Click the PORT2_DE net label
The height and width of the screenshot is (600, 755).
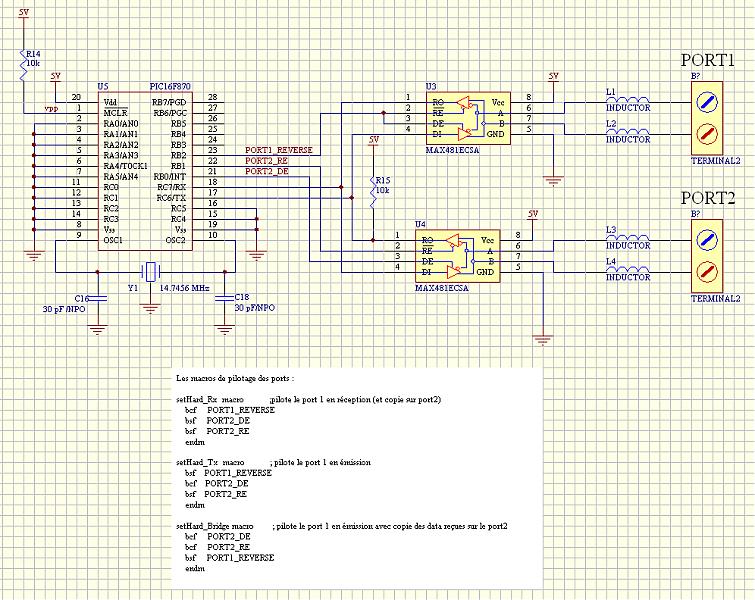267,171
